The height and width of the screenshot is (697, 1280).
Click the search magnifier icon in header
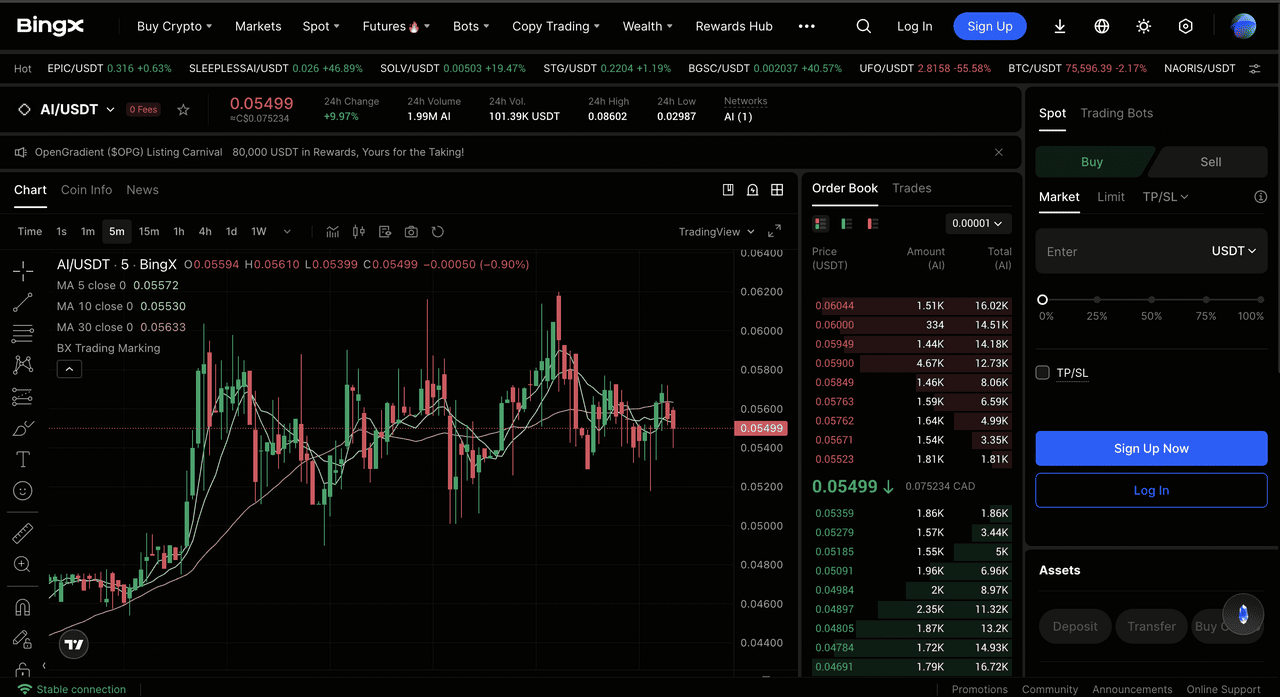[864, 26]
